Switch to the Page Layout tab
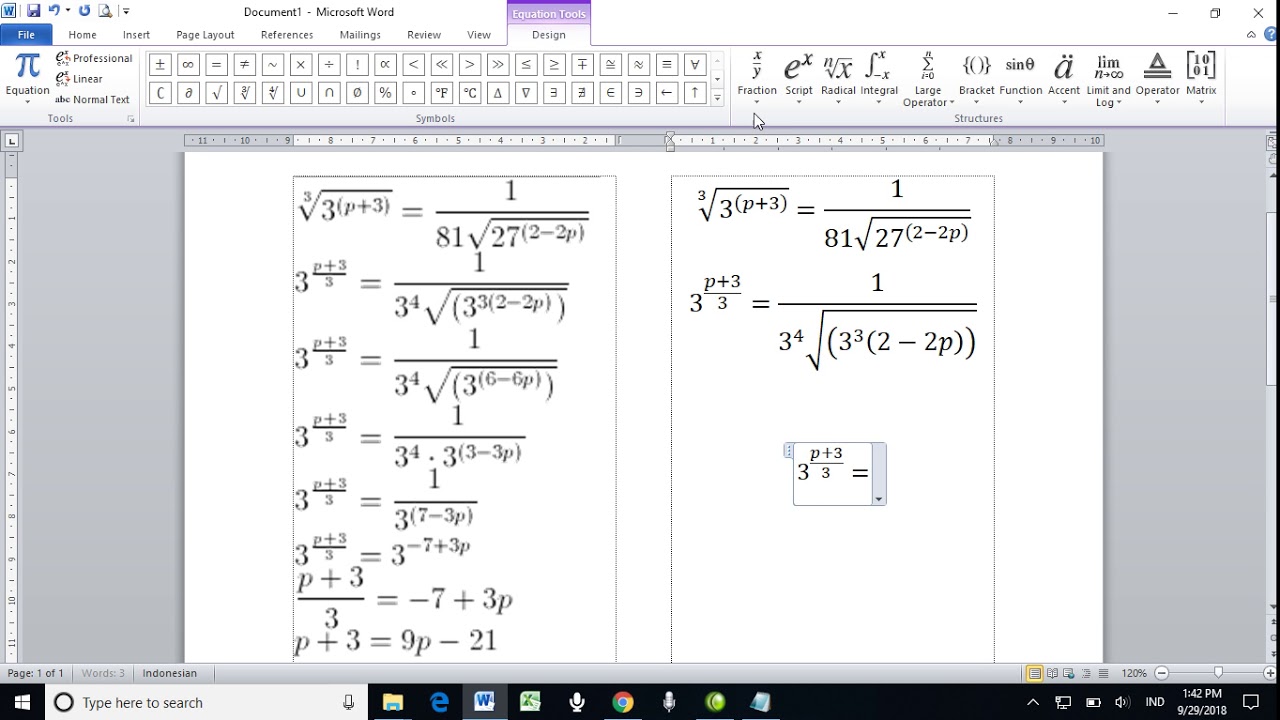 tap(205, 35)
